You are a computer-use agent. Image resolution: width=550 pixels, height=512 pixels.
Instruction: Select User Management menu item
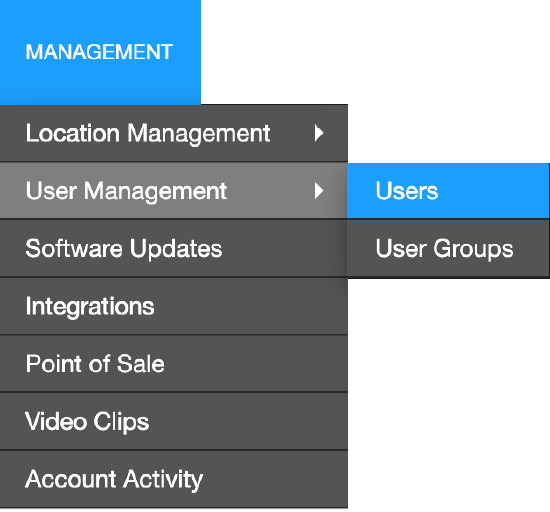174,191
